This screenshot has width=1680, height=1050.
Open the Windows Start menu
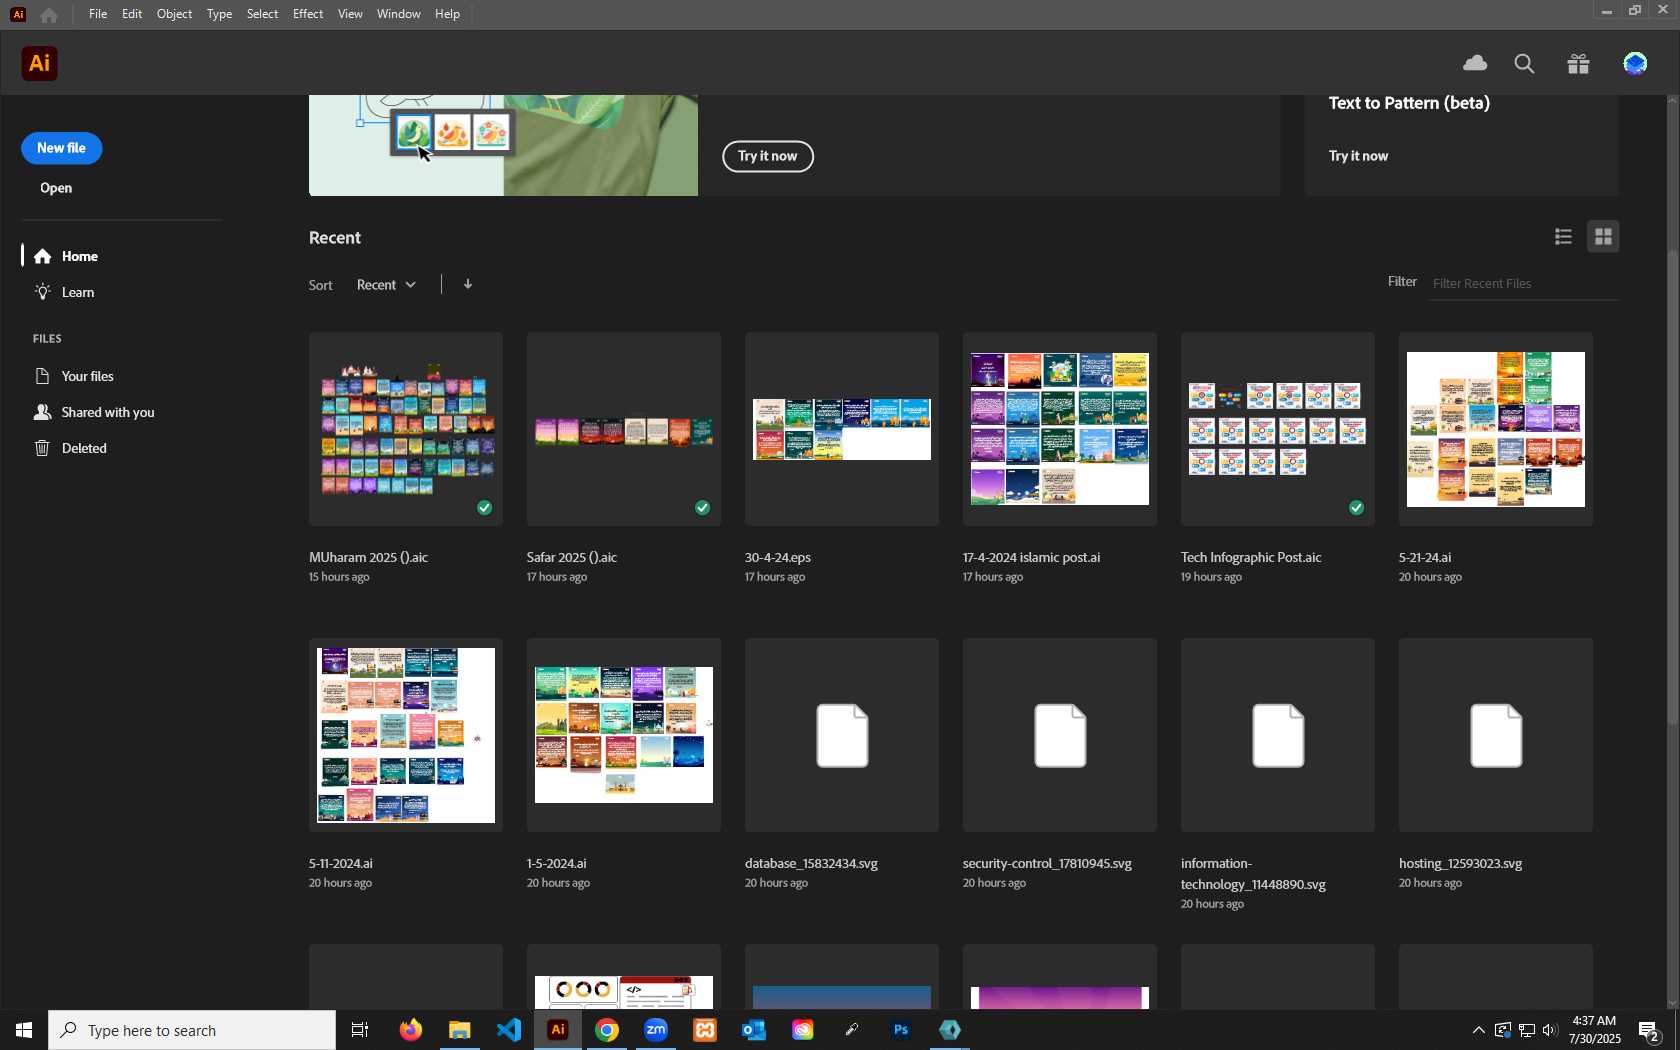click(24, 1030)
